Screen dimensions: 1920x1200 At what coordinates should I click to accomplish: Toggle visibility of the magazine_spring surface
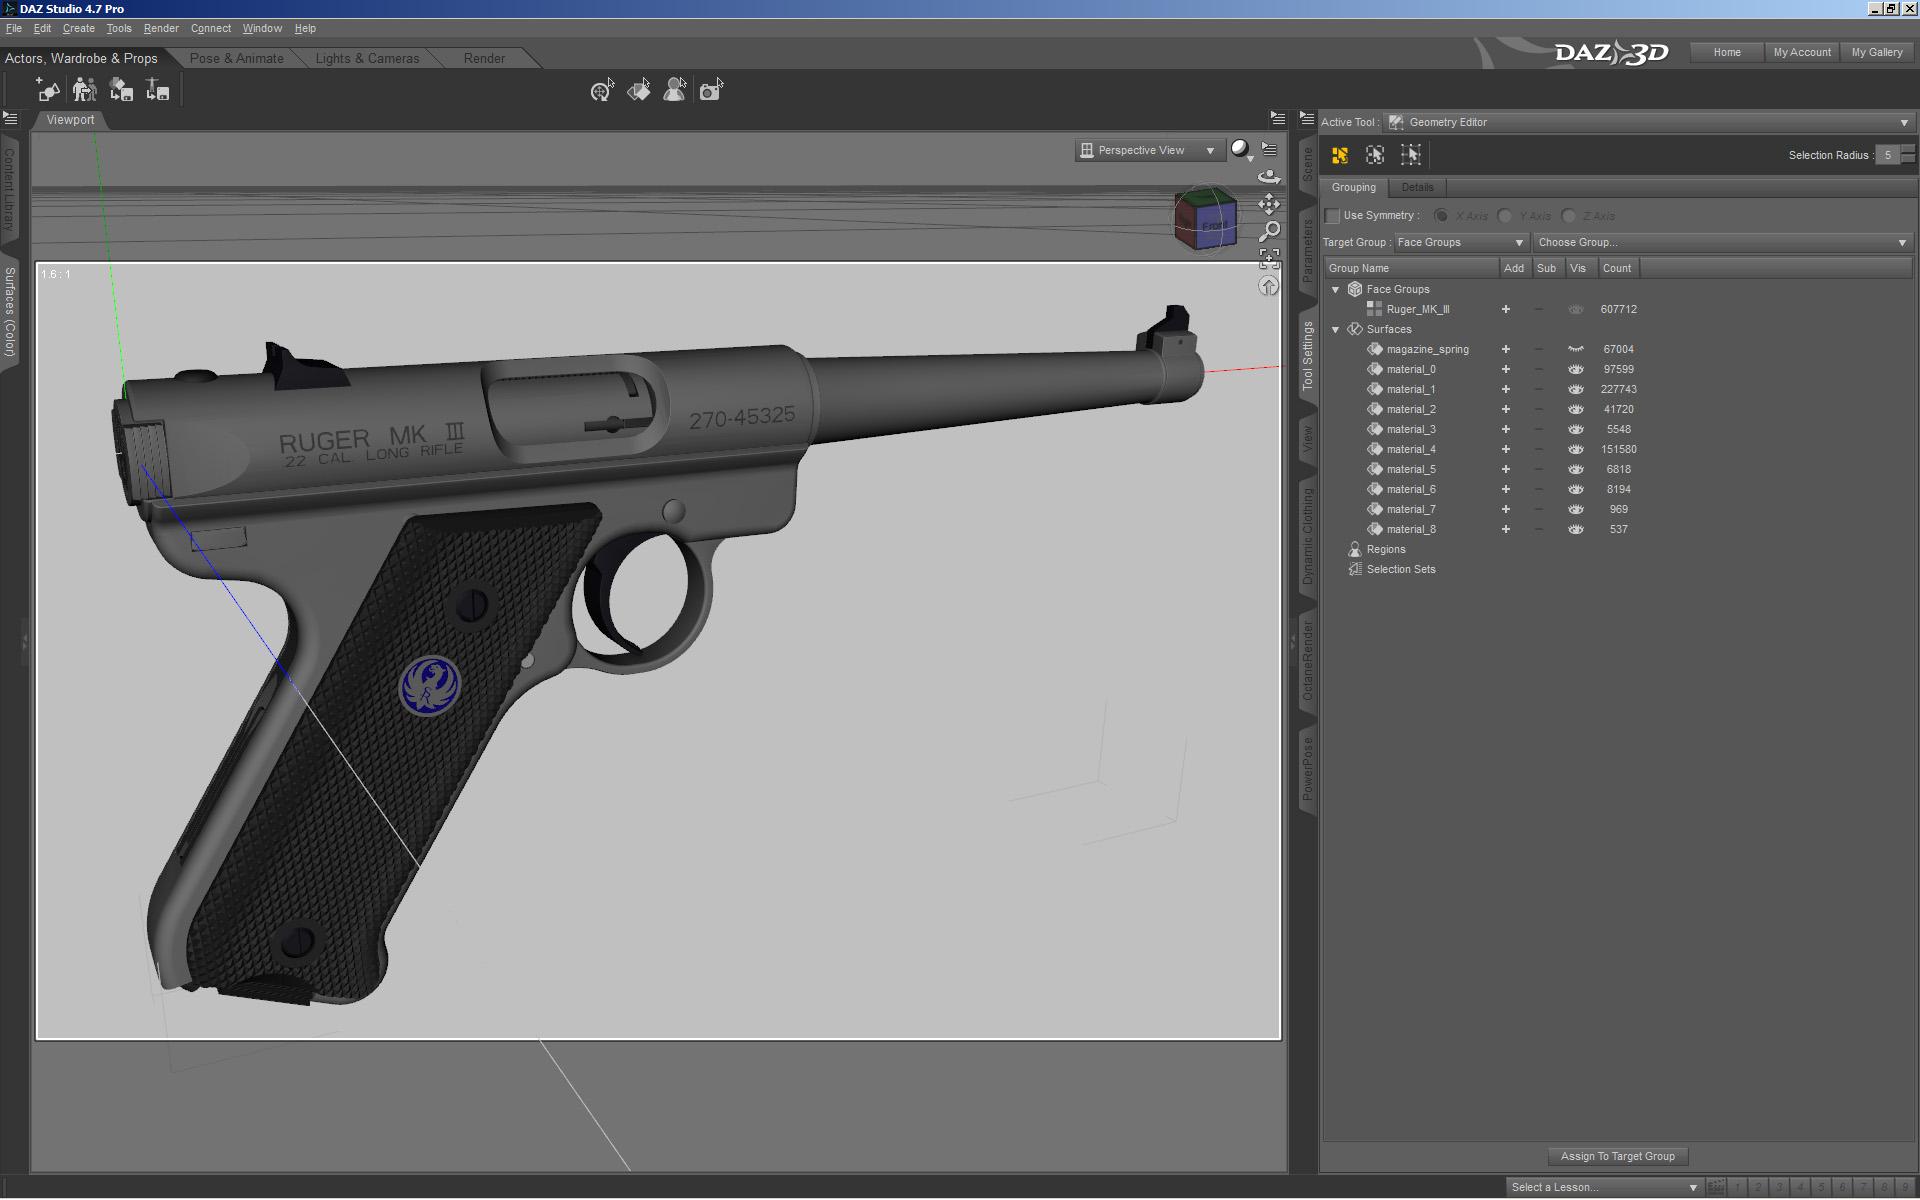coord(1575,349)
